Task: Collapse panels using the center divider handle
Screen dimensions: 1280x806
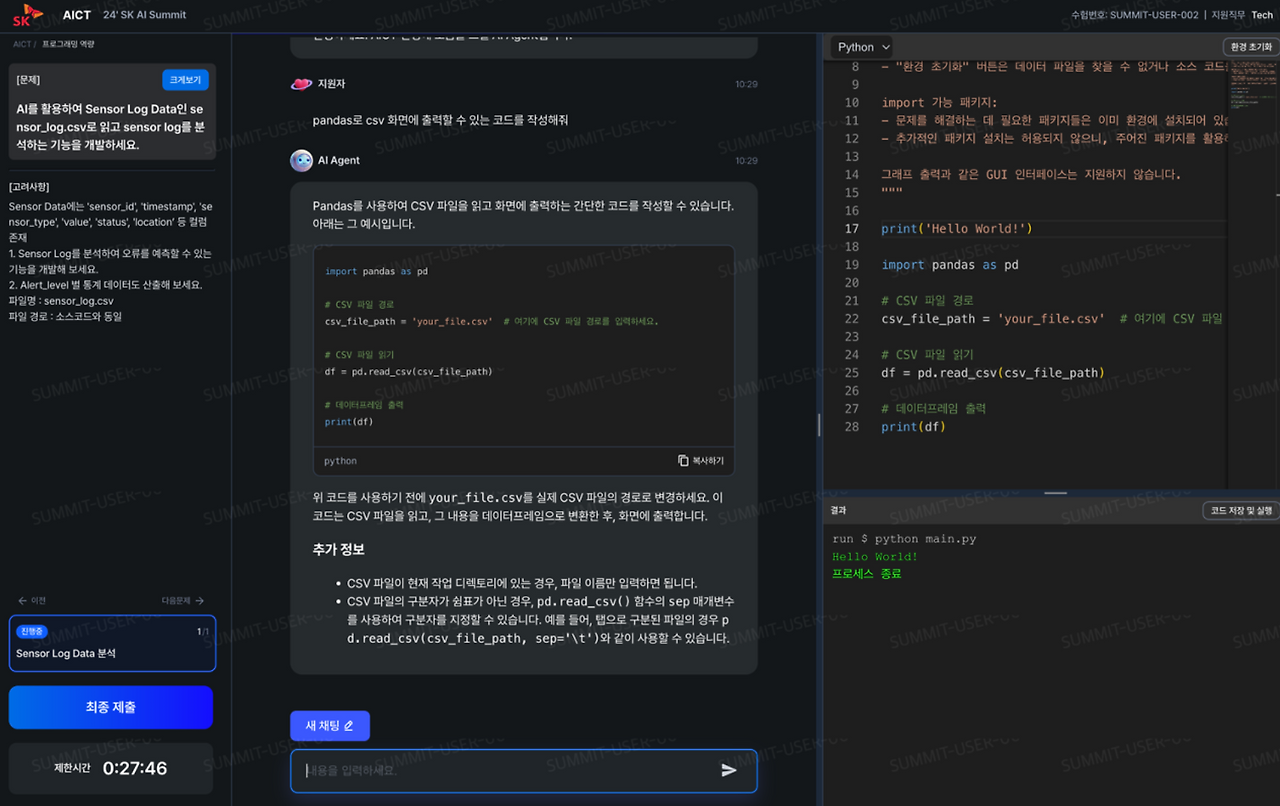Action: point(1054,493)
